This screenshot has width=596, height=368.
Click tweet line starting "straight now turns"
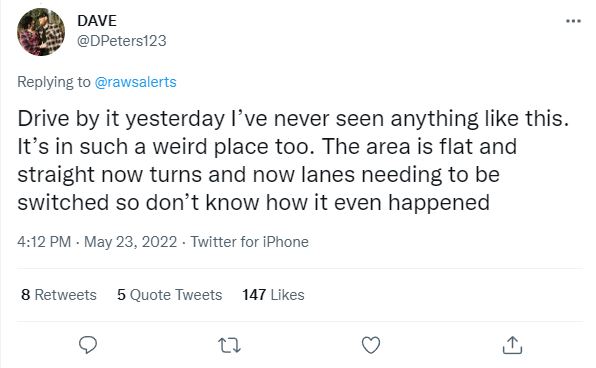pyautogui.click(x=258, y=174)
